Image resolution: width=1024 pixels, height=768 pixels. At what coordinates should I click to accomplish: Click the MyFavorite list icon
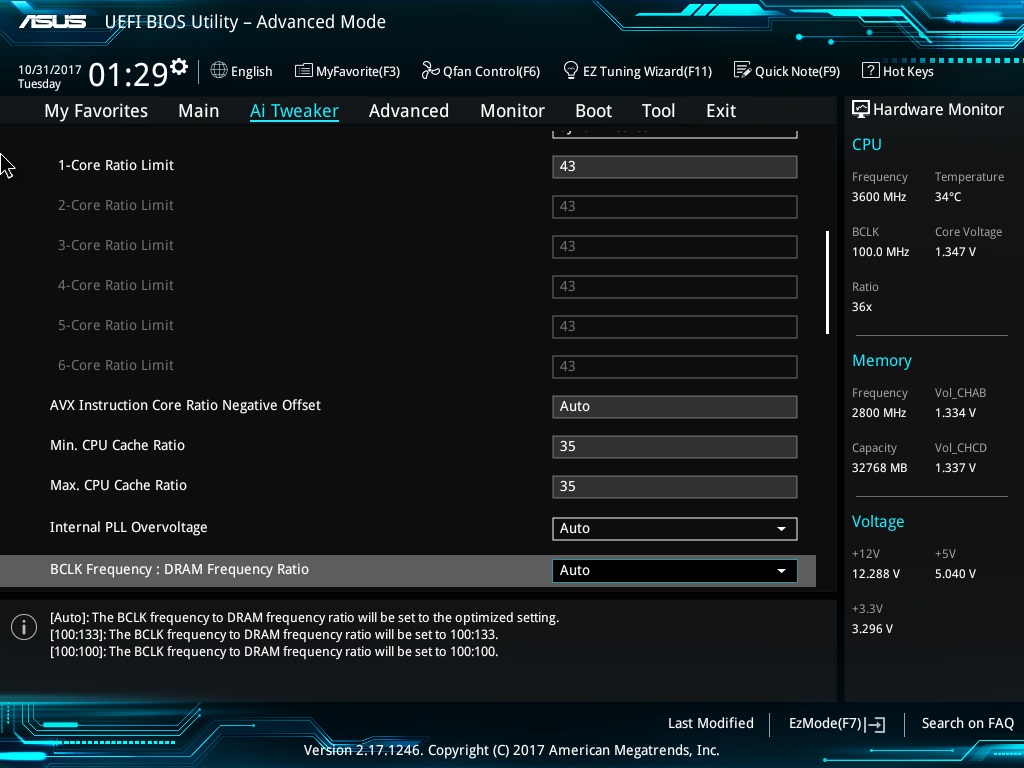(x=304, y=71)
